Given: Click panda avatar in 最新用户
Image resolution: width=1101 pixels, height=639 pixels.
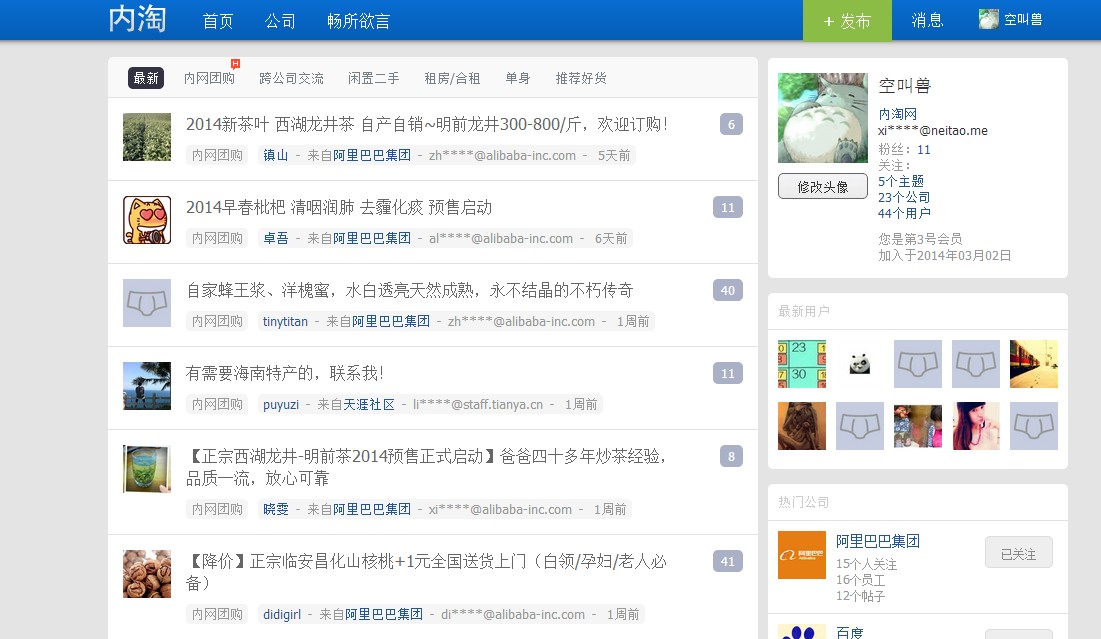Looking at the screenshot, I should coord(860,364).
